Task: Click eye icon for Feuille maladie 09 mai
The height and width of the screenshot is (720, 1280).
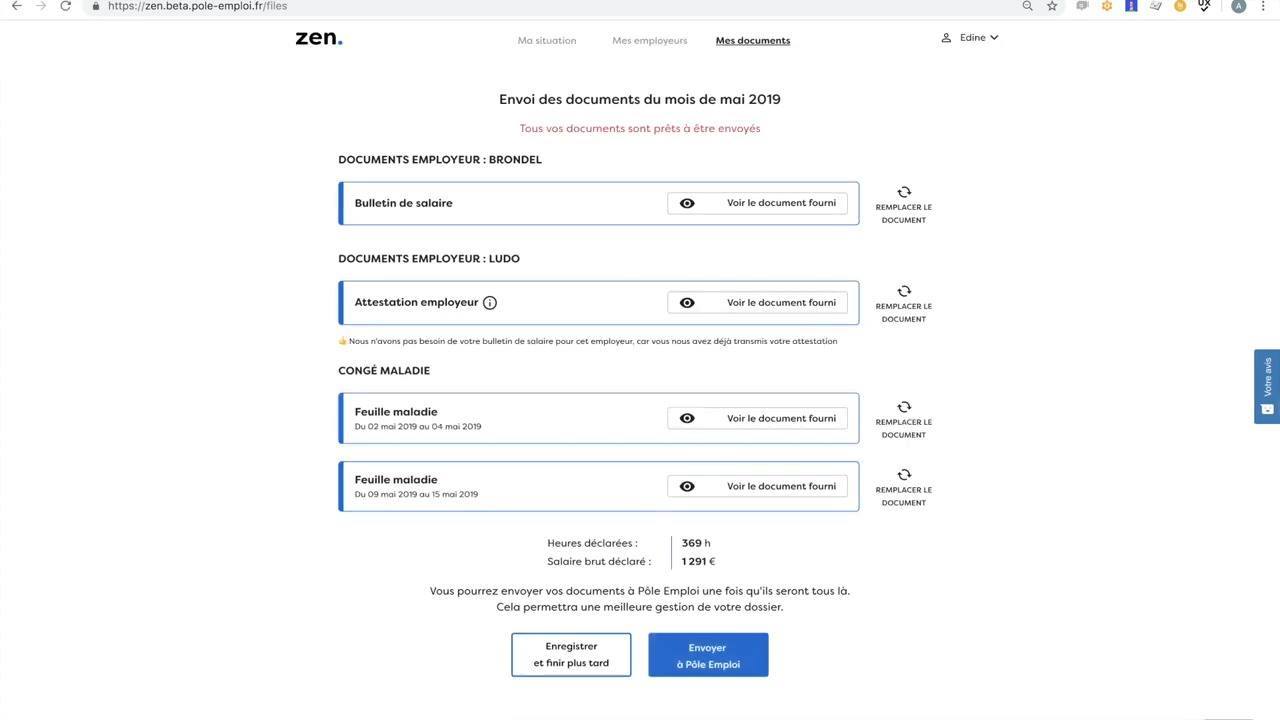Action: pyautogui.click(x=687, y=487)
